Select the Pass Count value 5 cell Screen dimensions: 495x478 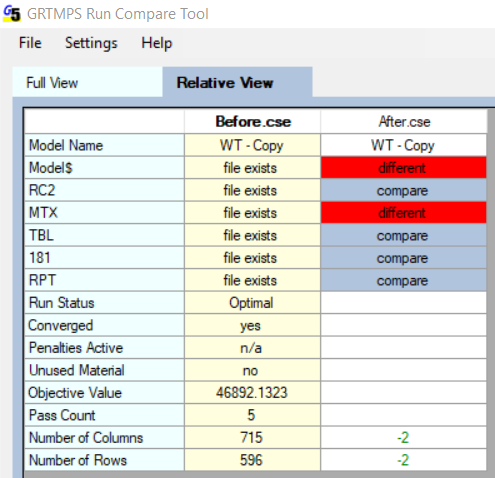pyautogui.click(x=252, y=415)
